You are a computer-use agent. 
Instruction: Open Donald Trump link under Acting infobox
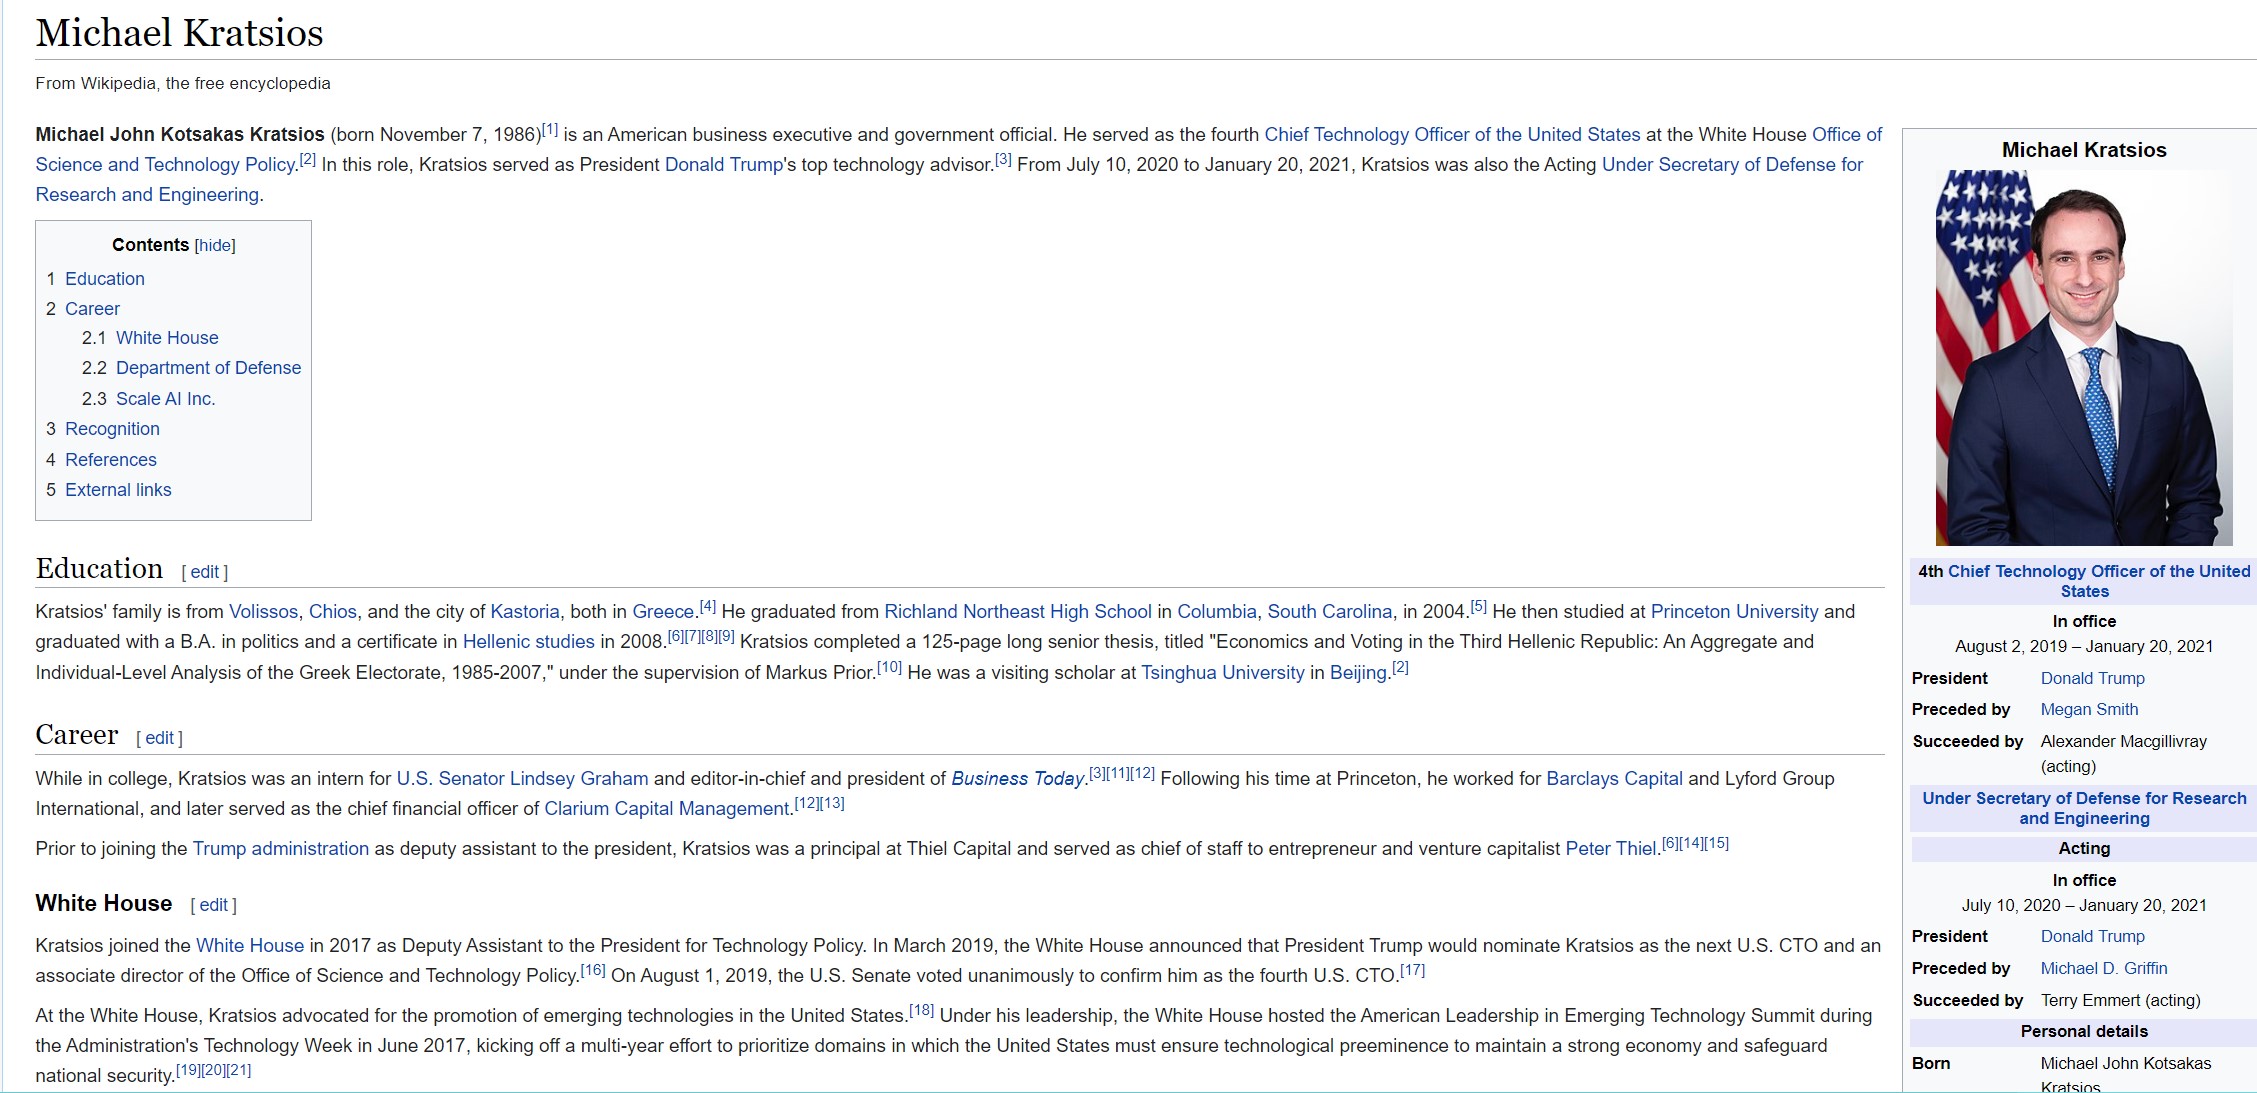point(2093,937)
